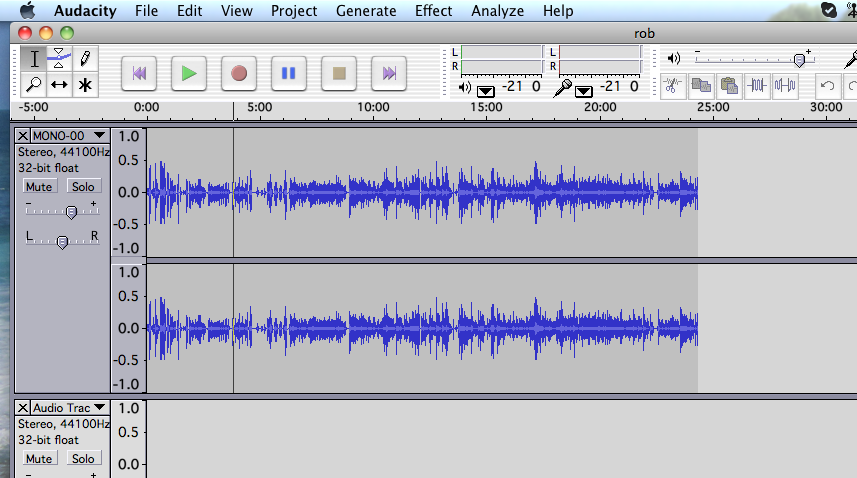
Task: Click the playback speaker meter icon
Action: click(x=465, y=87)
